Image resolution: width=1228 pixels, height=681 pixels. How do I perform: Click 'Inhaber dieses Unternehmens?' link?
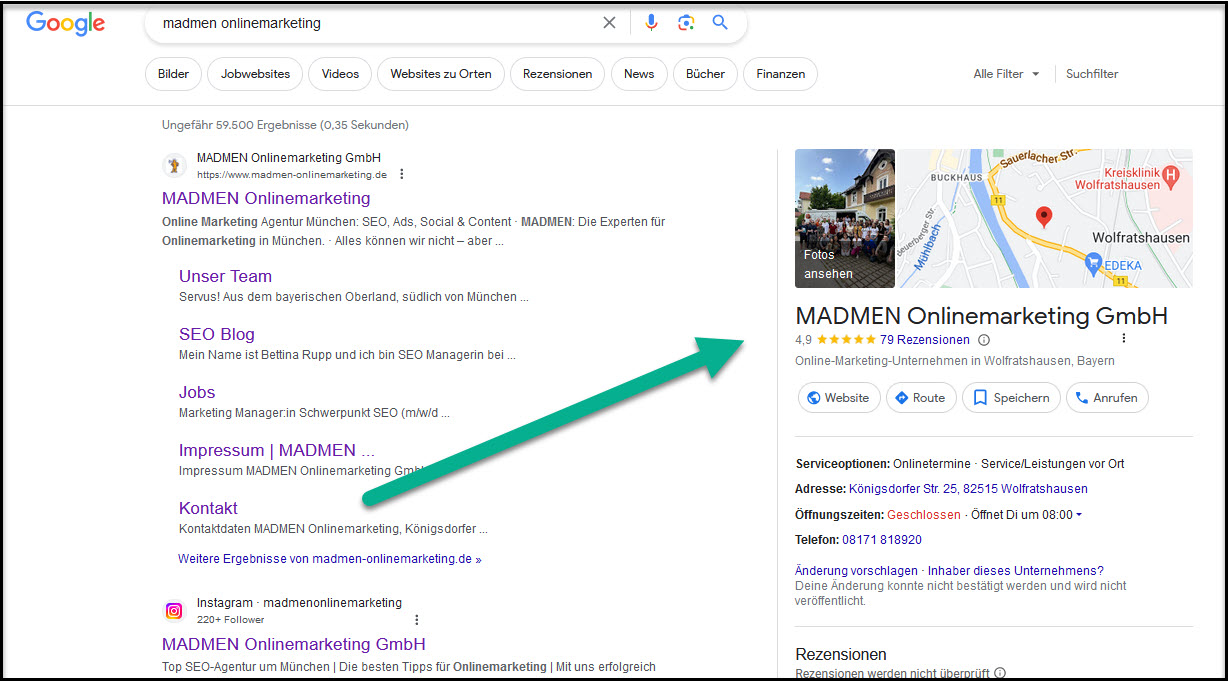(1015, 571)
